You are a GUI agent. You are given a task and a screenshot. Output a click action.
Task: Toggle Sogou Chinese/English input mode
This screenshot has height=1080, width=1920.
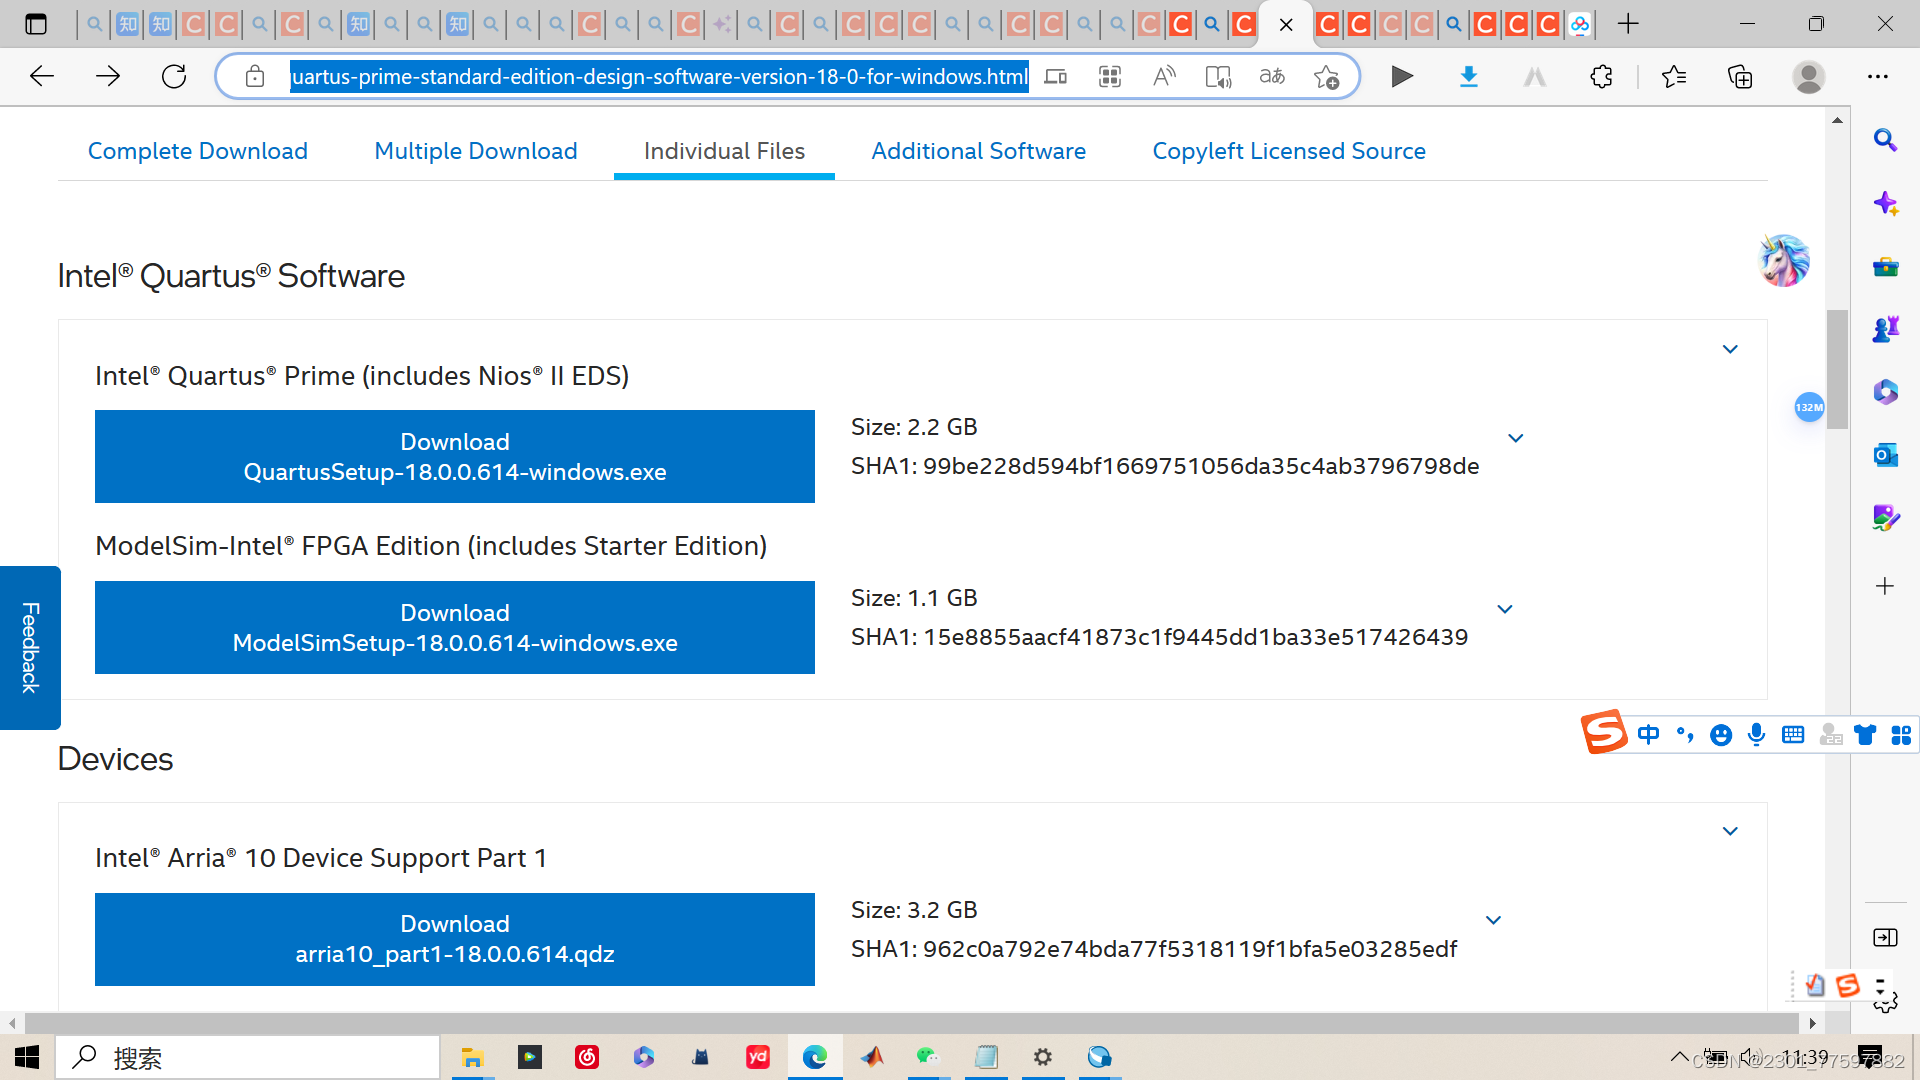coord(1649,736)
